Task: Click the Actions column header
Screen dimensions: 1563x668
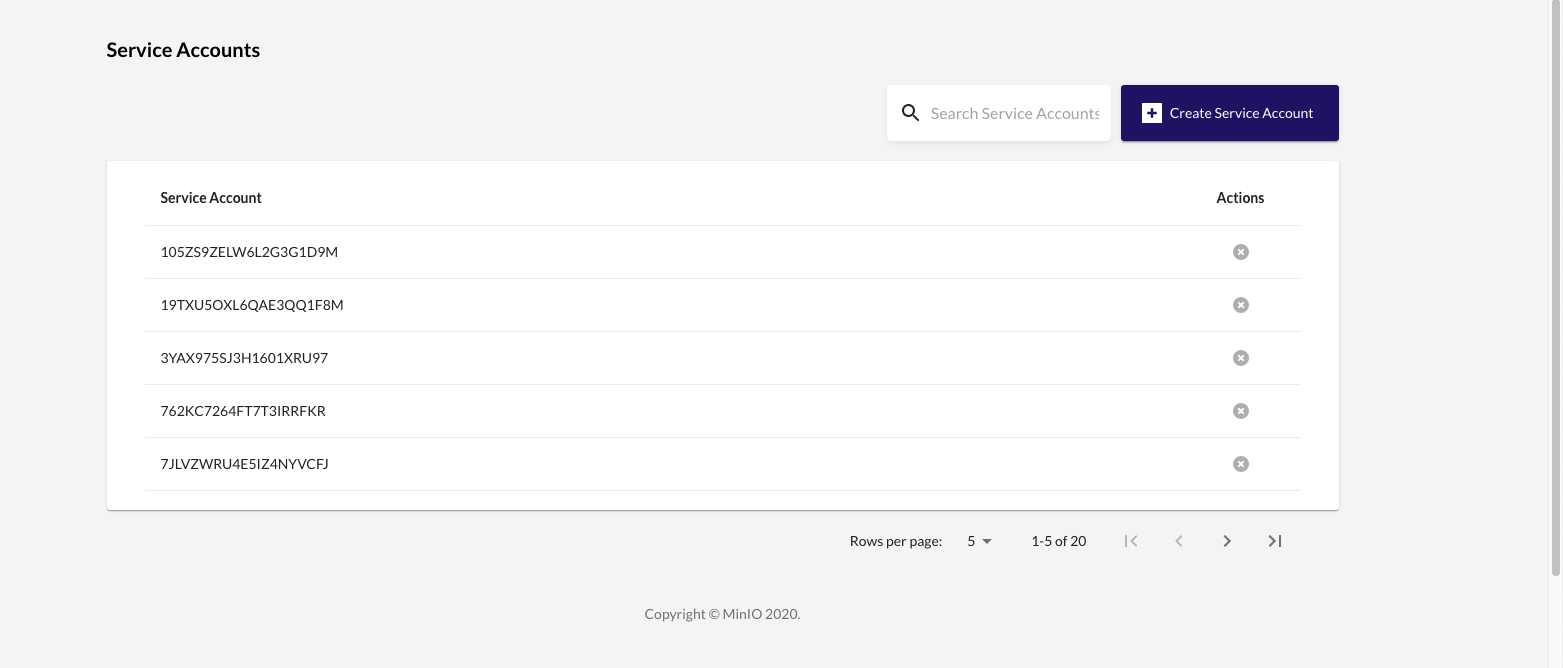Action: [1240, 198]
